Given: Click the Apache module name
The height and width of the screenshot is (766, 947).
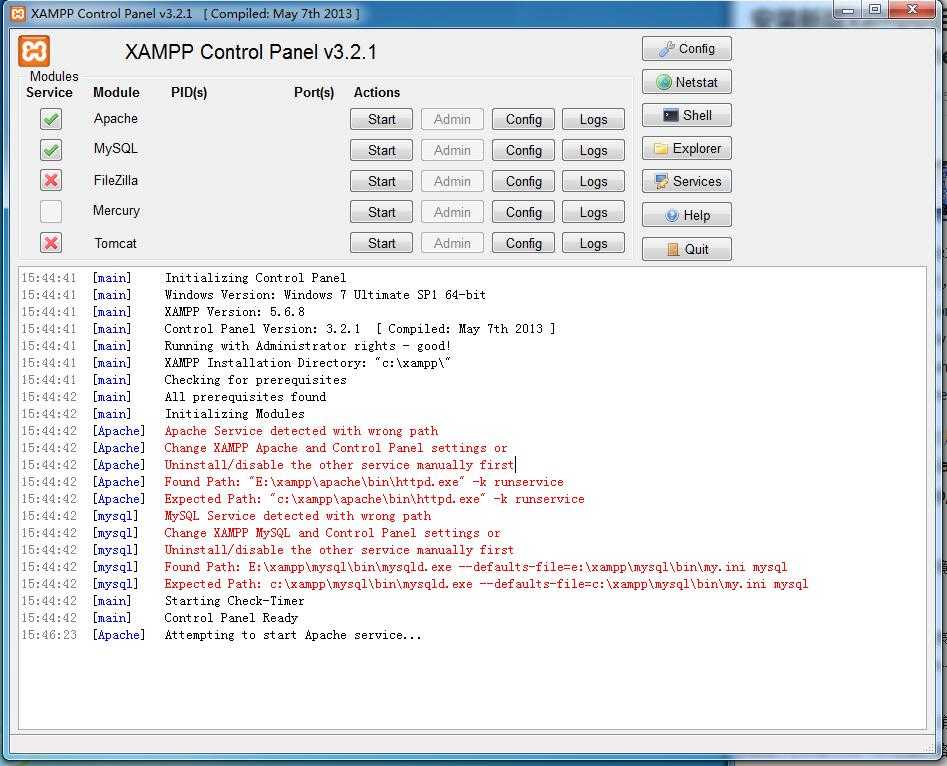Looking at the screenshot, I should tap(115, 119).
